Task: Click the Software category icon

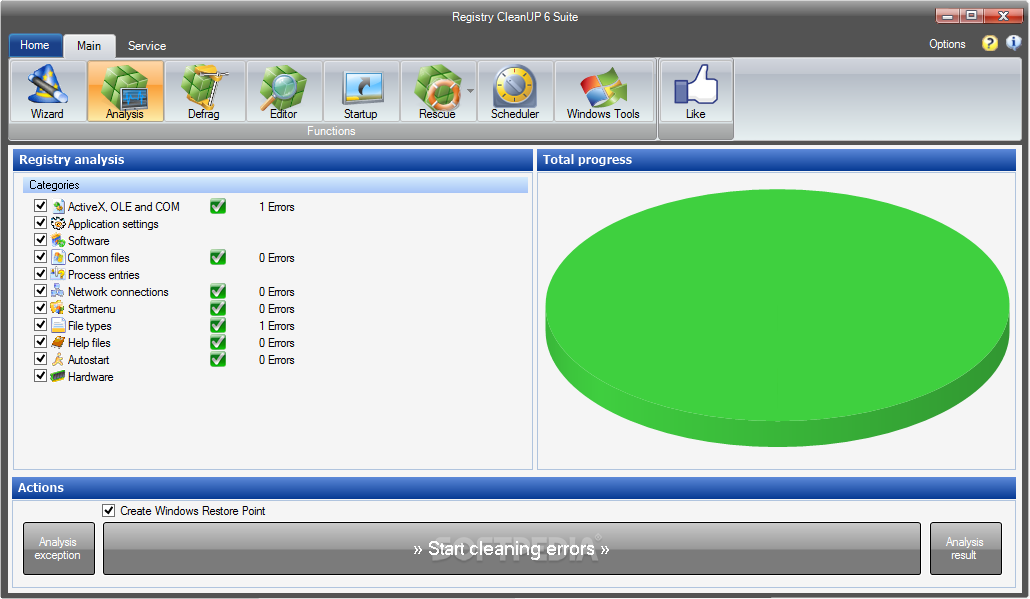Action: pos(58,240)
